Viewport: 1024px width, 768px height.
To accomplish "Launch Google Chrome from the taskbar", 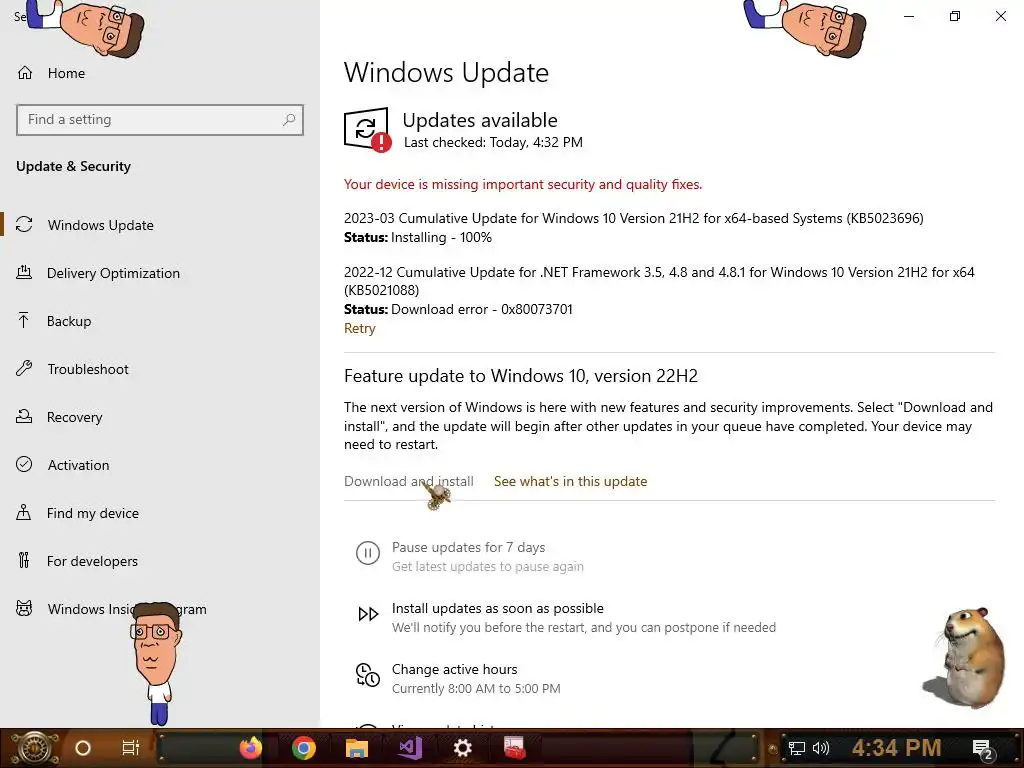I will 304,748.
